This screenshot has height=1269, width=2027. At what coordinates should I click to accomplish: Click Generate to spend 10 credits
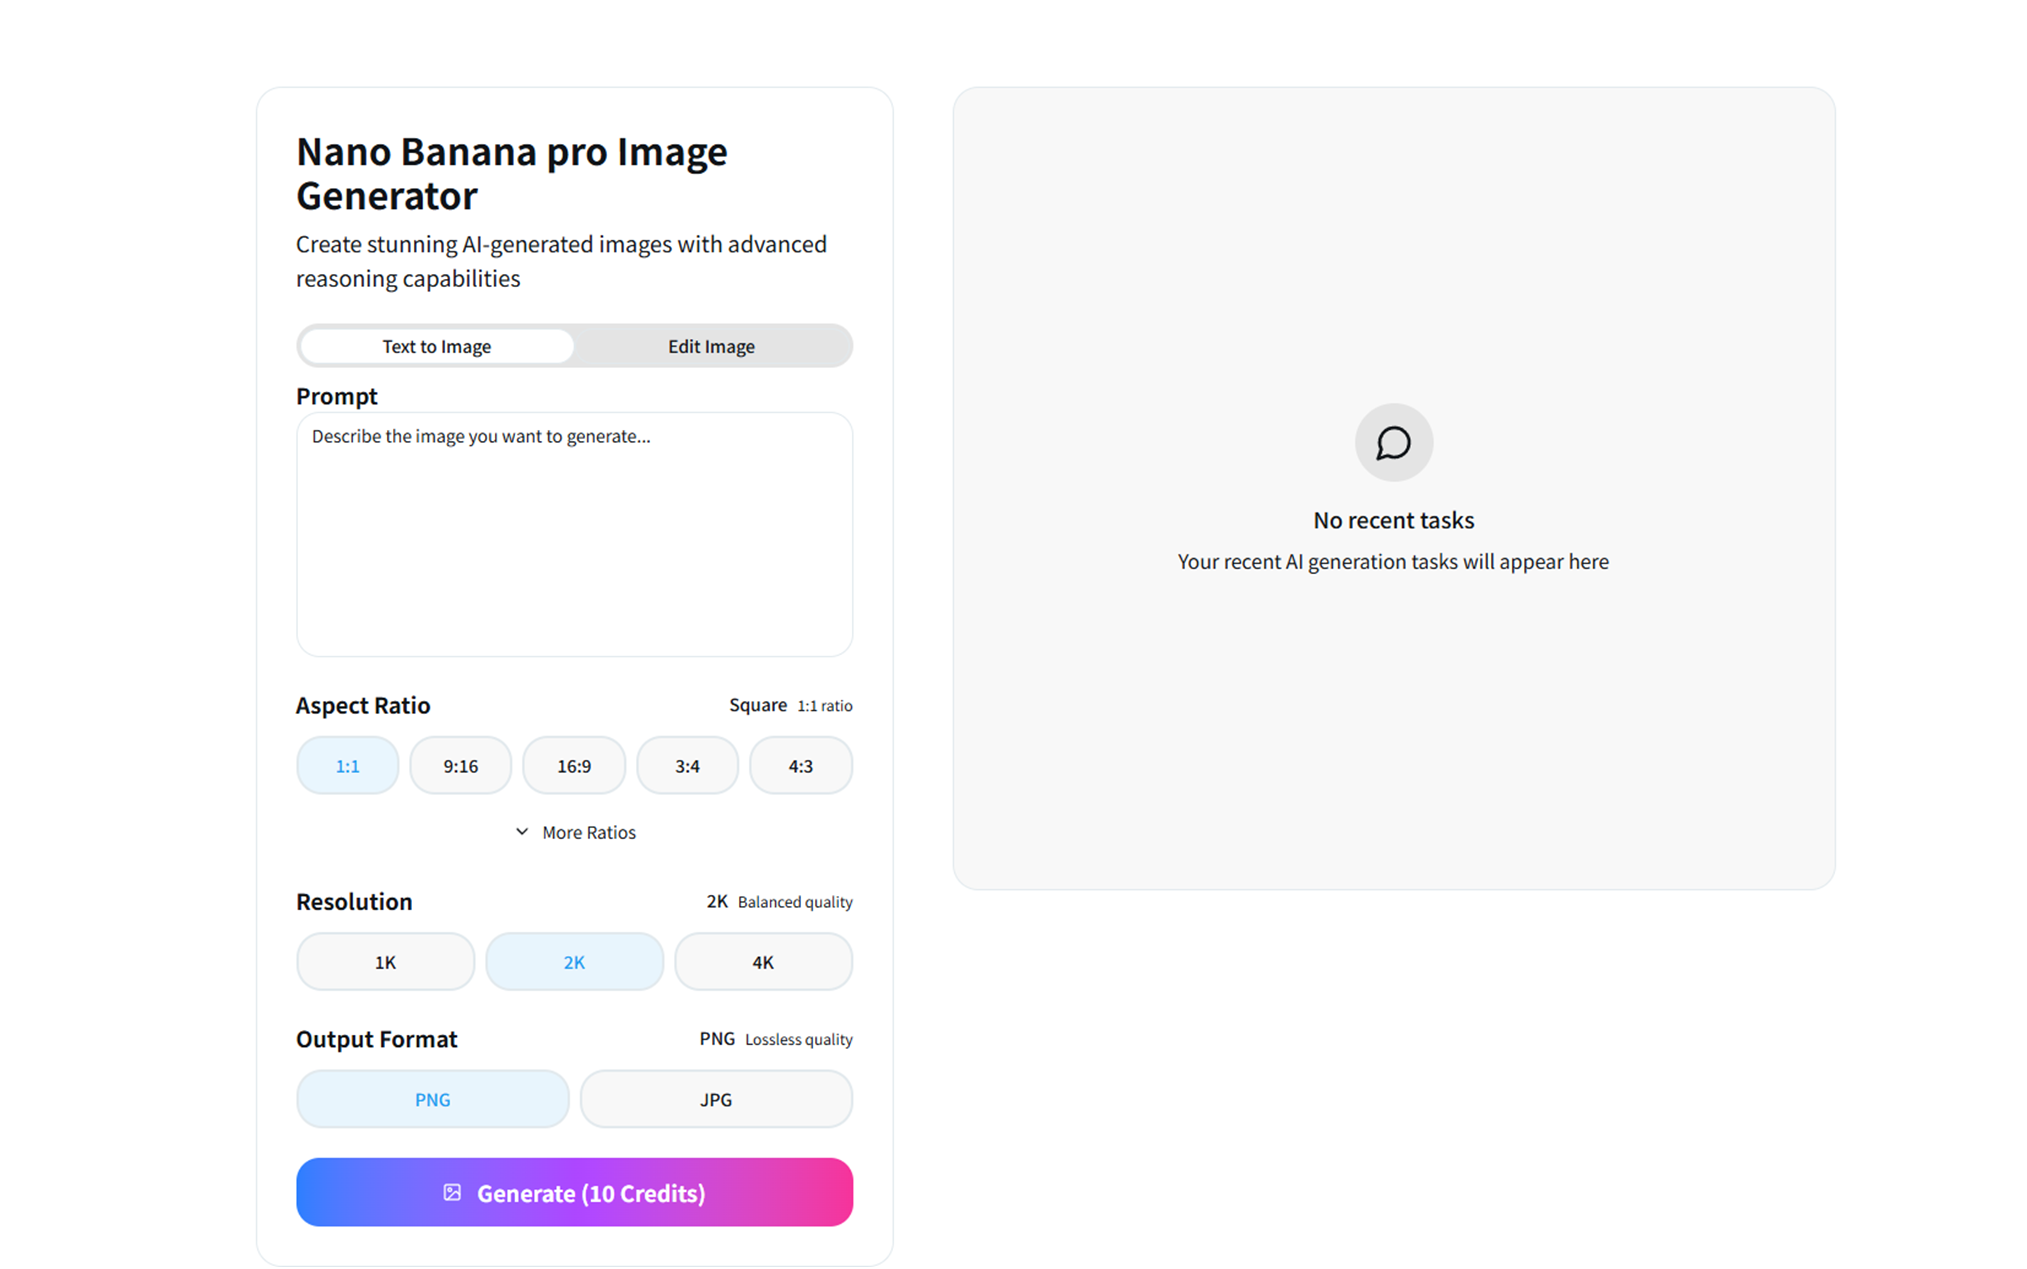(575, 1192)
